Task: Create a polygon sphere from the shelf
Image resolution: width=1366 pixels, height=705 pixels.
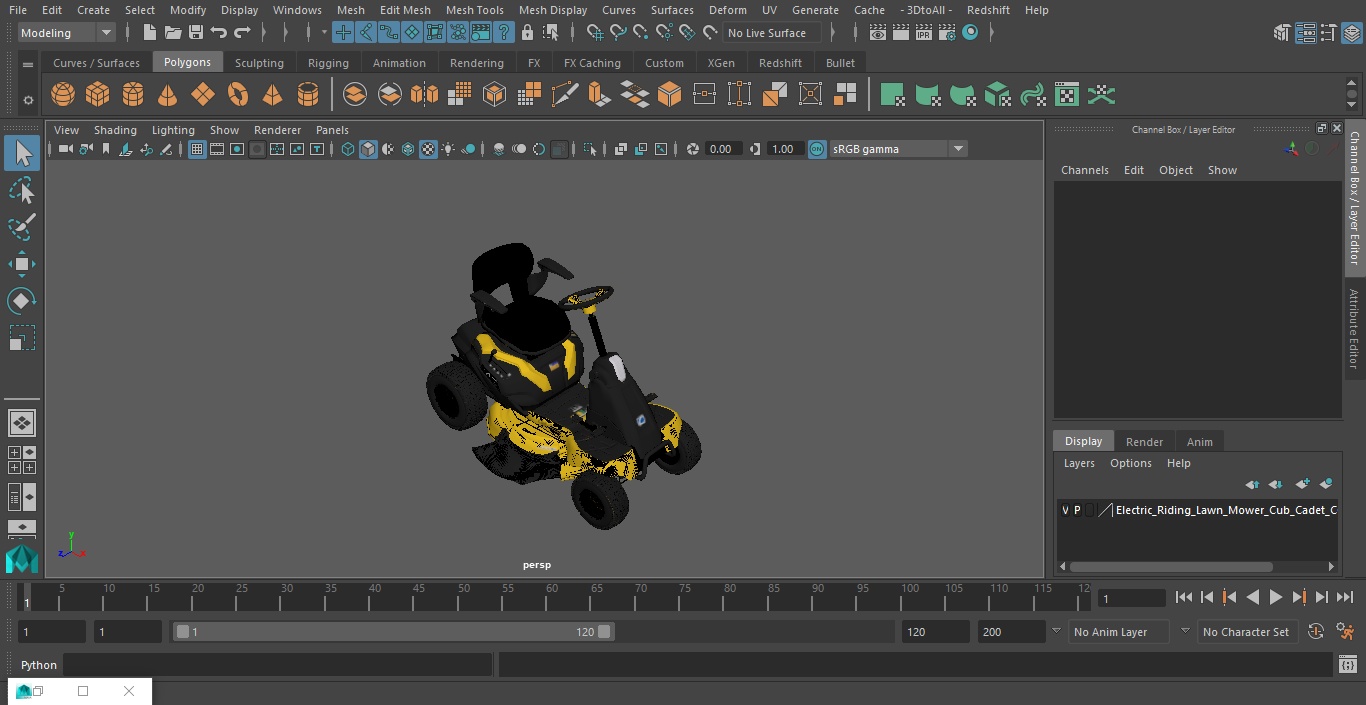Action: (x=63, y=95)
